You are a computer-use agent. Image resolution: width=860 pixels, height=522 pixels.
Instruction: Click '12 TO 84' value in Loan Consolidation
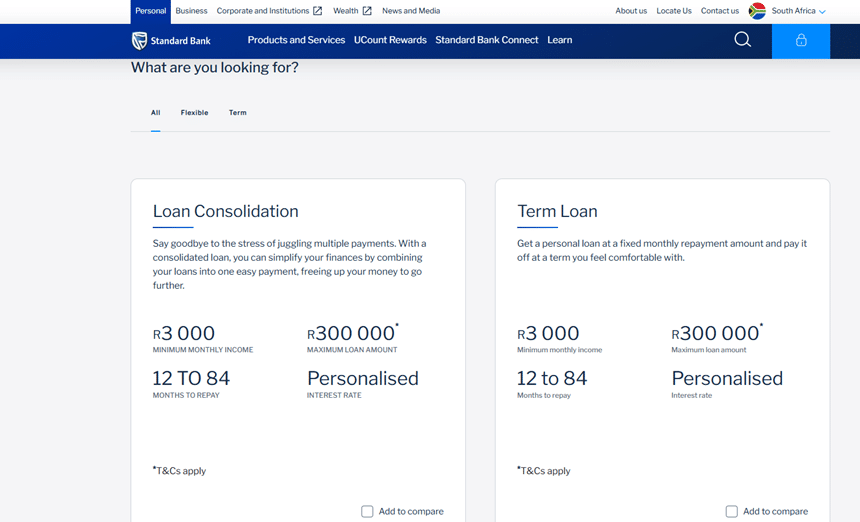tap(191, 378)
